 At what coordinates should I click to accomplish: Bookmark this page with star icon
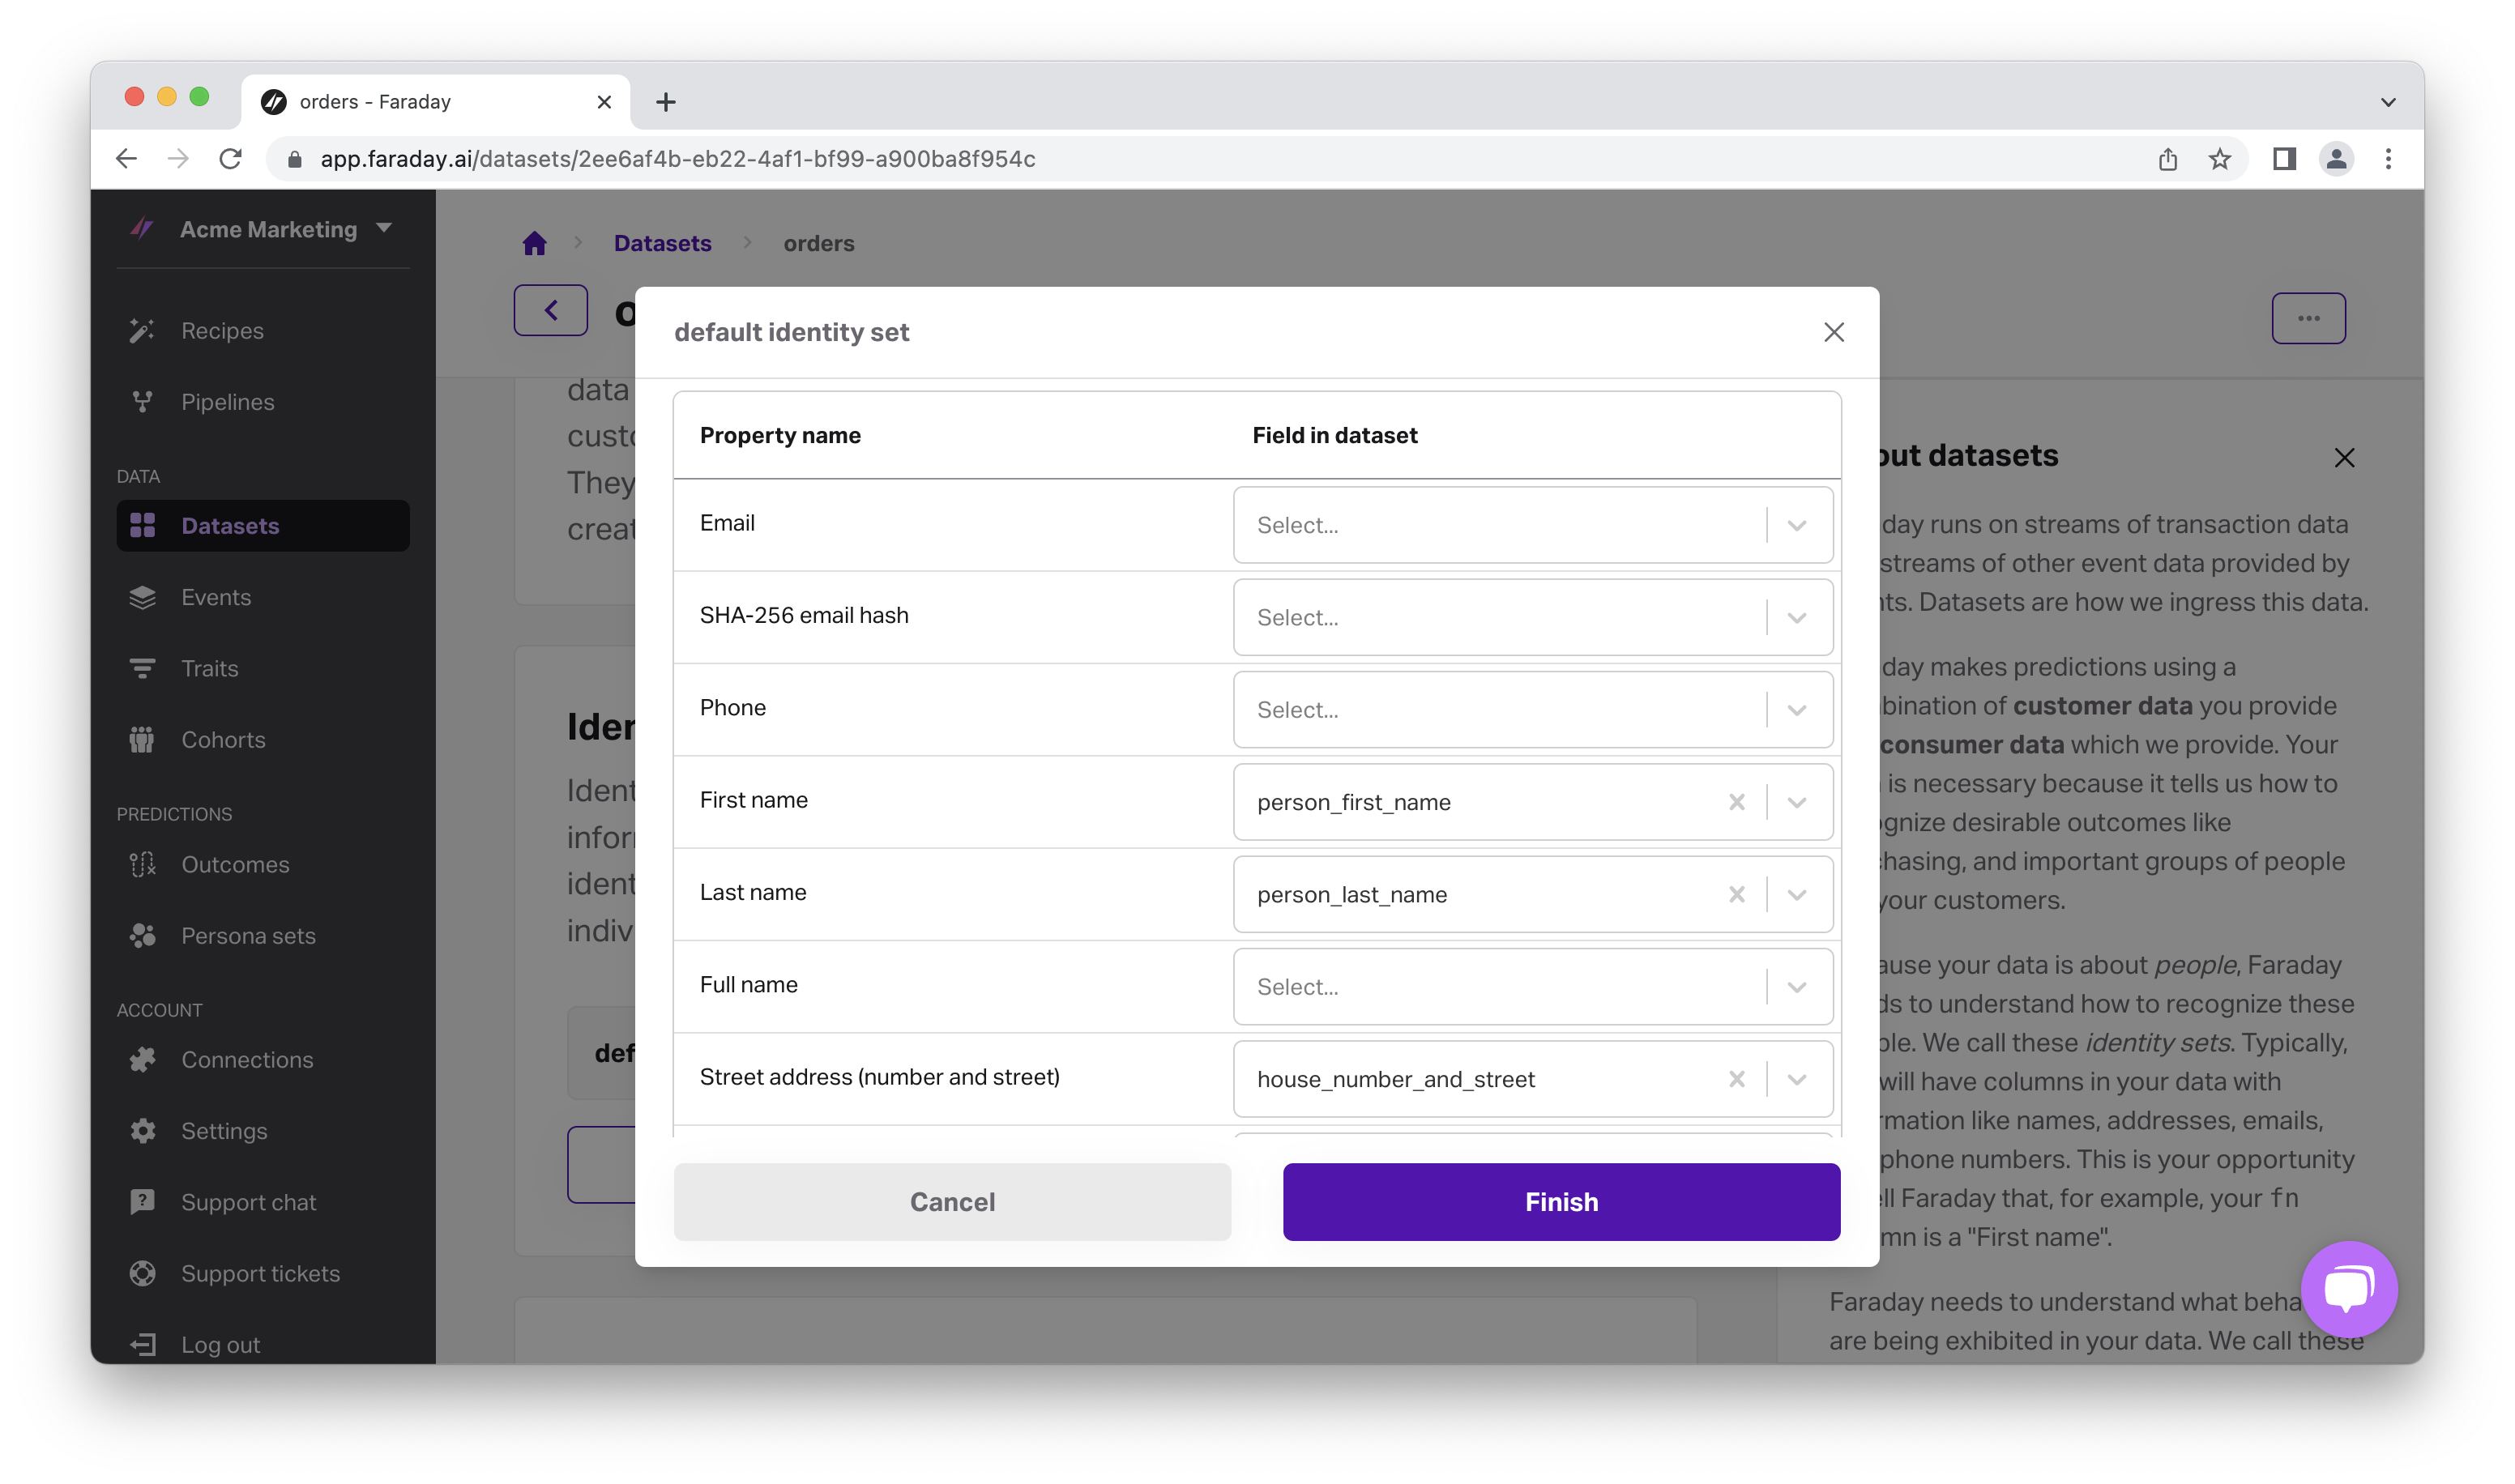pyautogui.click(x=2219, y=159)
